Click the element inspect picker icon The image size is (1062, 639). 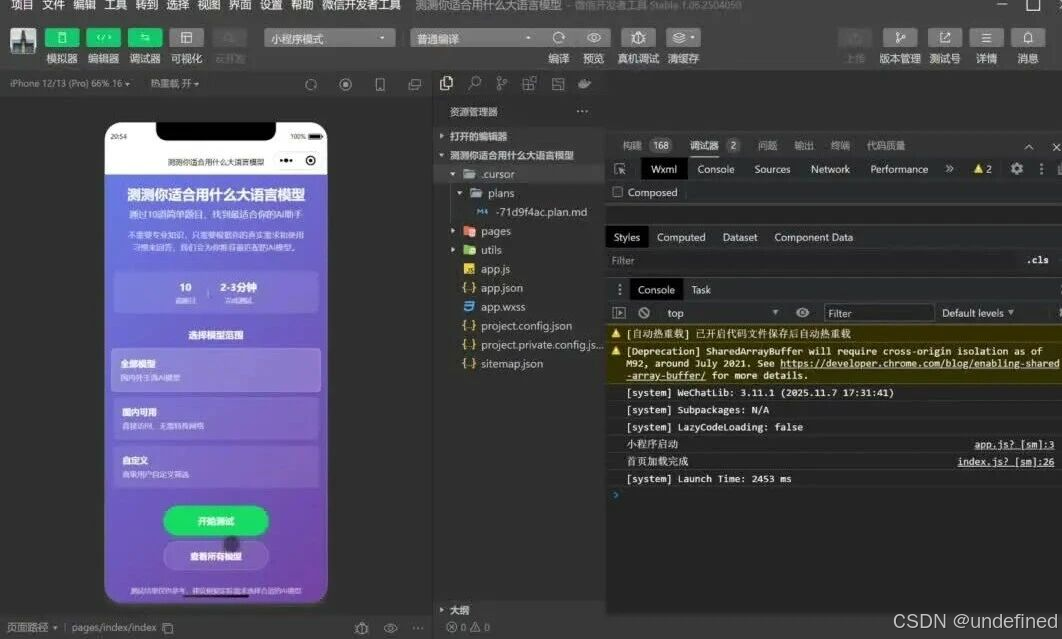point(620,169)
